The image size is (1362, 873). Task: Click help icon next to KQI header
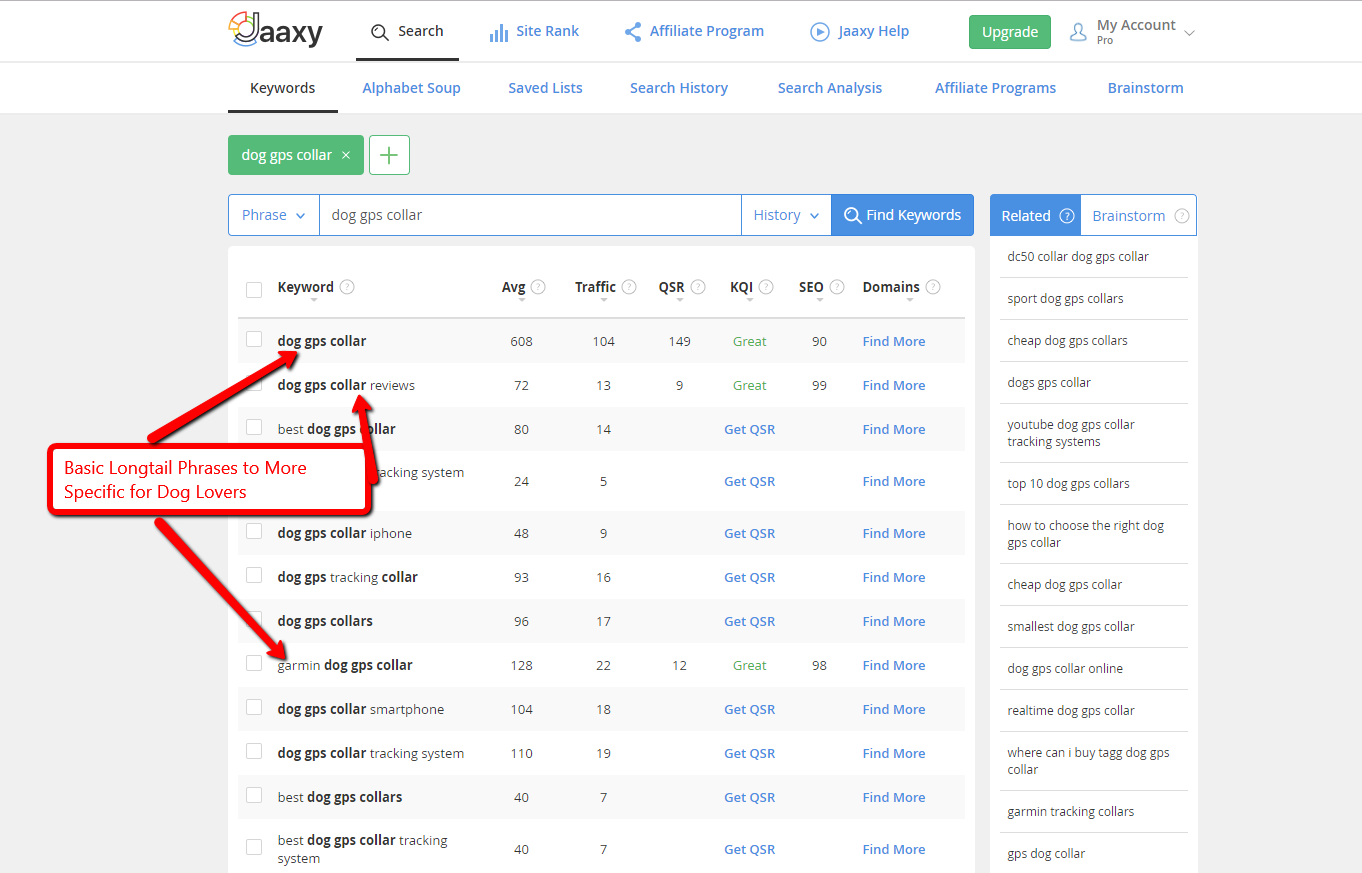[x=766, y=287]
